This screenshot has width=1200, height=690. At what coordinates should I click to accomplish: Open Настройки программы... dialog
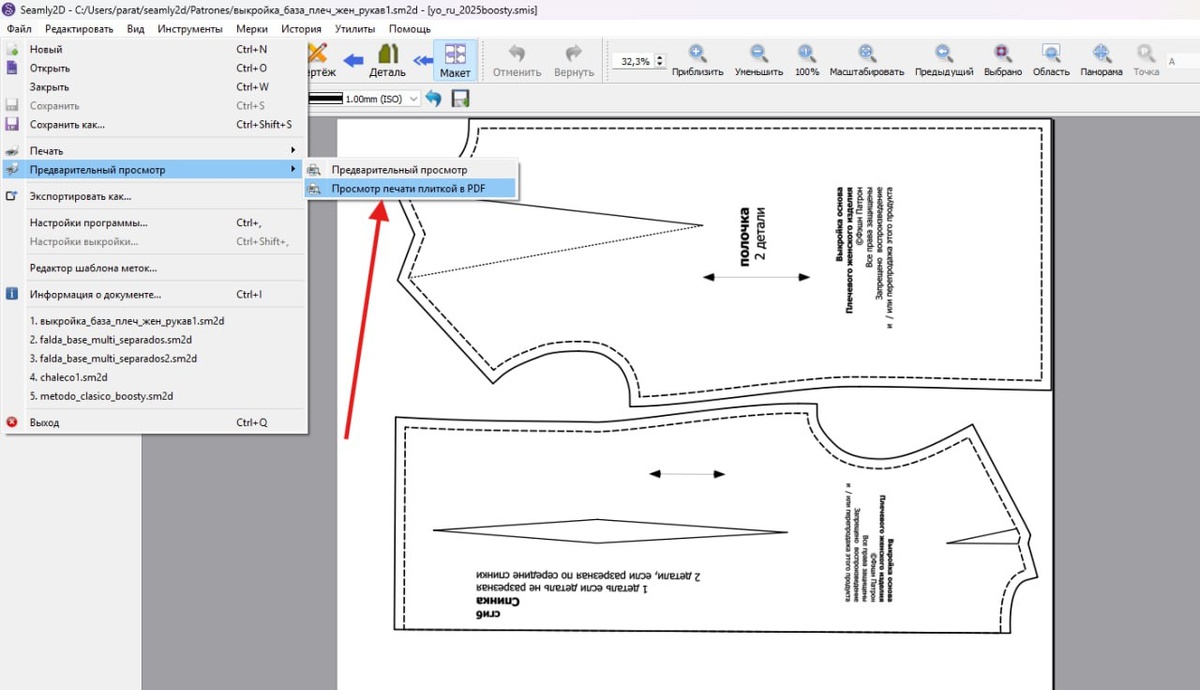154,223
